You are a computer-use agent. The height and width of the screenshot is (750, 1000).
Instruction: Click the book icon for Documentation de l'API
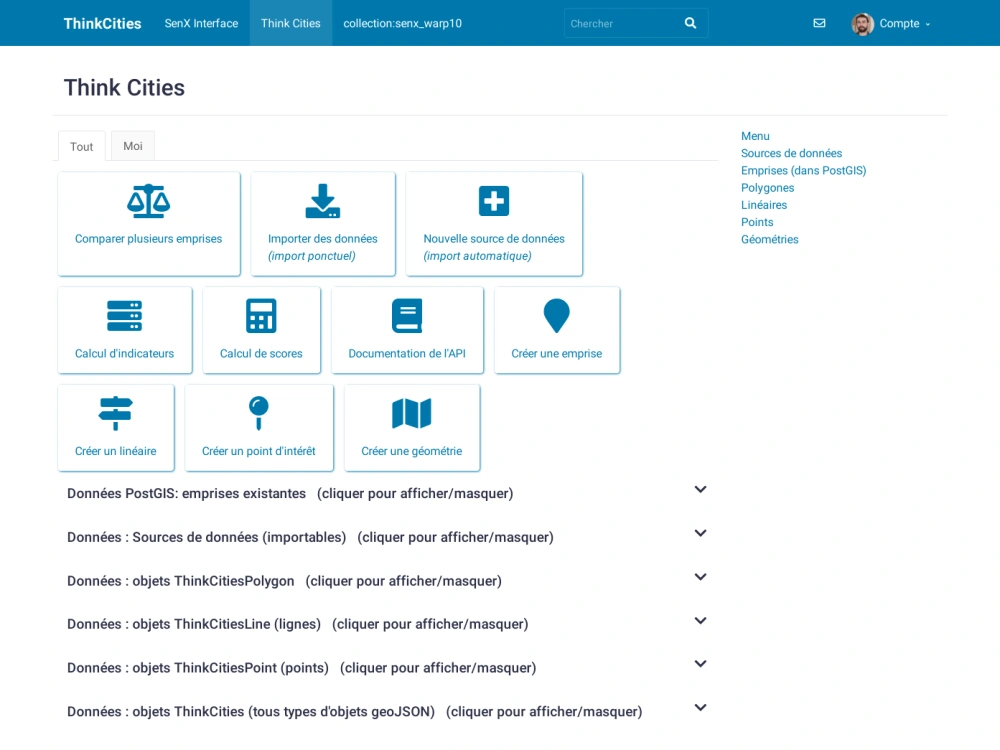click(x=407, y=316)
